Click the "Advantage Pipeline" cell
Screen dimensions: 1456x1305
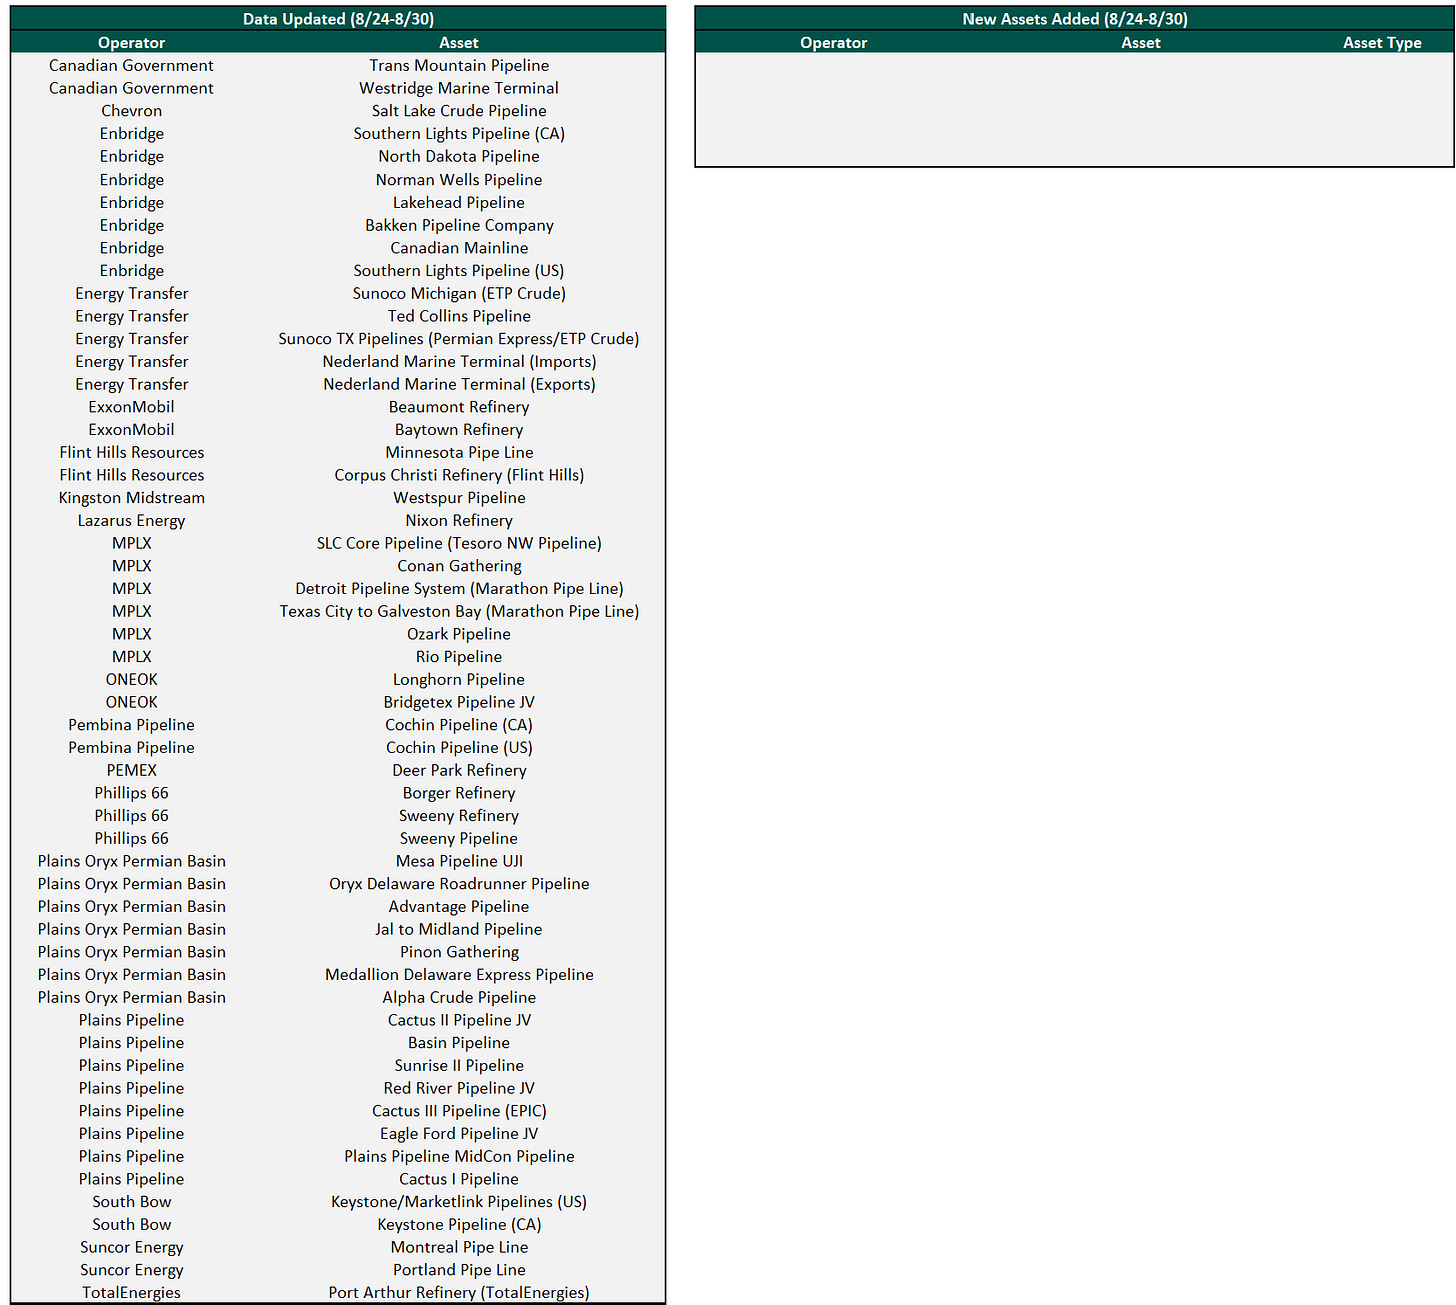pos(459,907)
